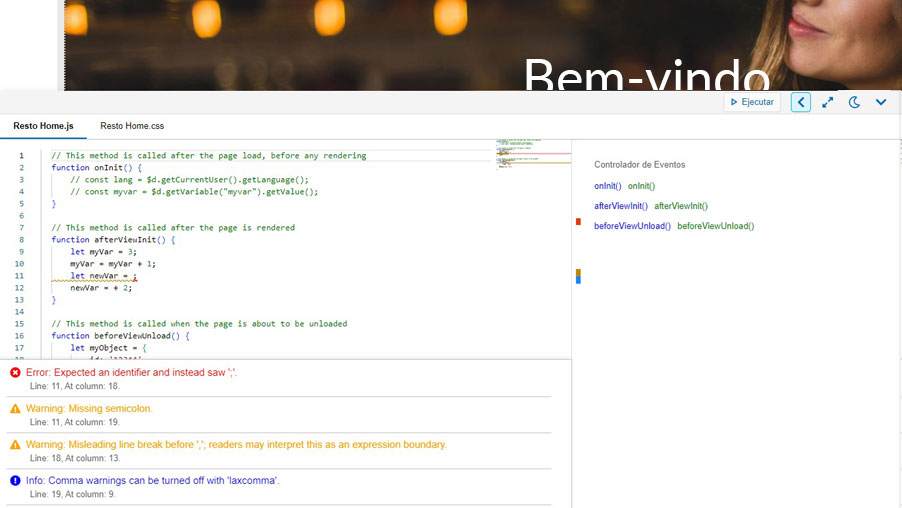Screen dimensions: 902x508
Task: Click on 'let myVar = 3;' code line
Action: (104, 252)
